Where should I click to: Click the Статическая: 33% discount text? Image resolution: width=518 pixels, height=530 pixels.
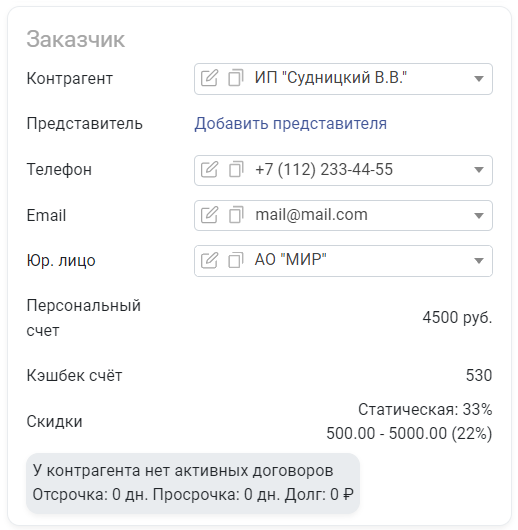point(425,409)
